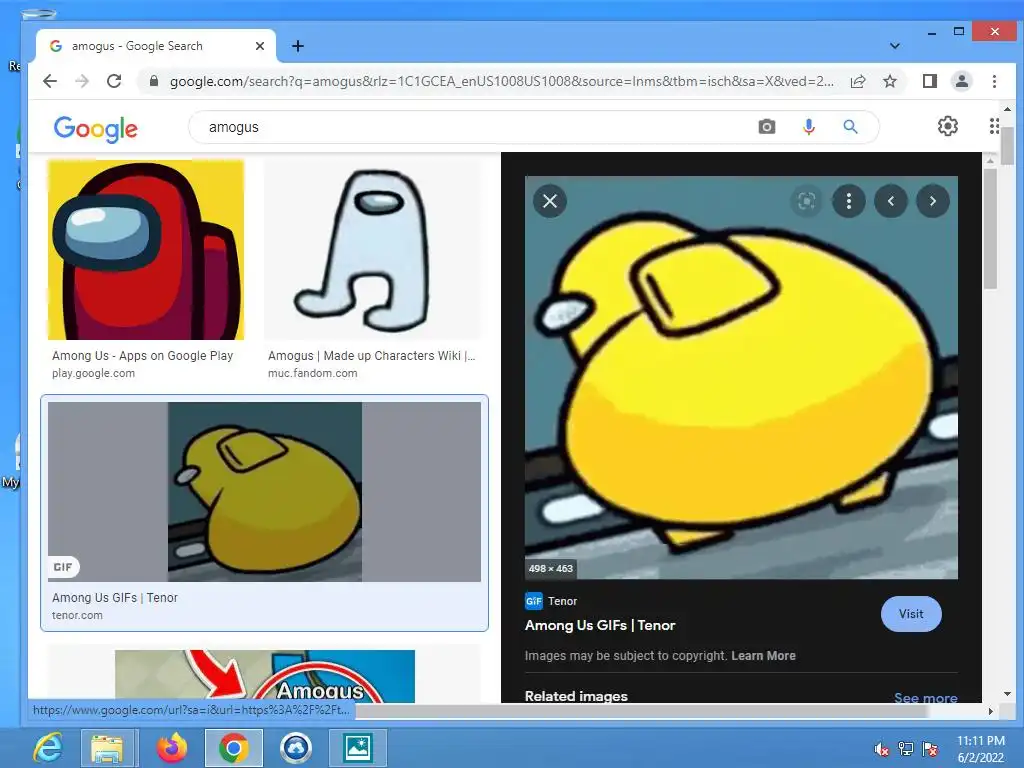Open File Explorer from taskbar
Viewport: 1024px width, 768px height.
point(109,748)
